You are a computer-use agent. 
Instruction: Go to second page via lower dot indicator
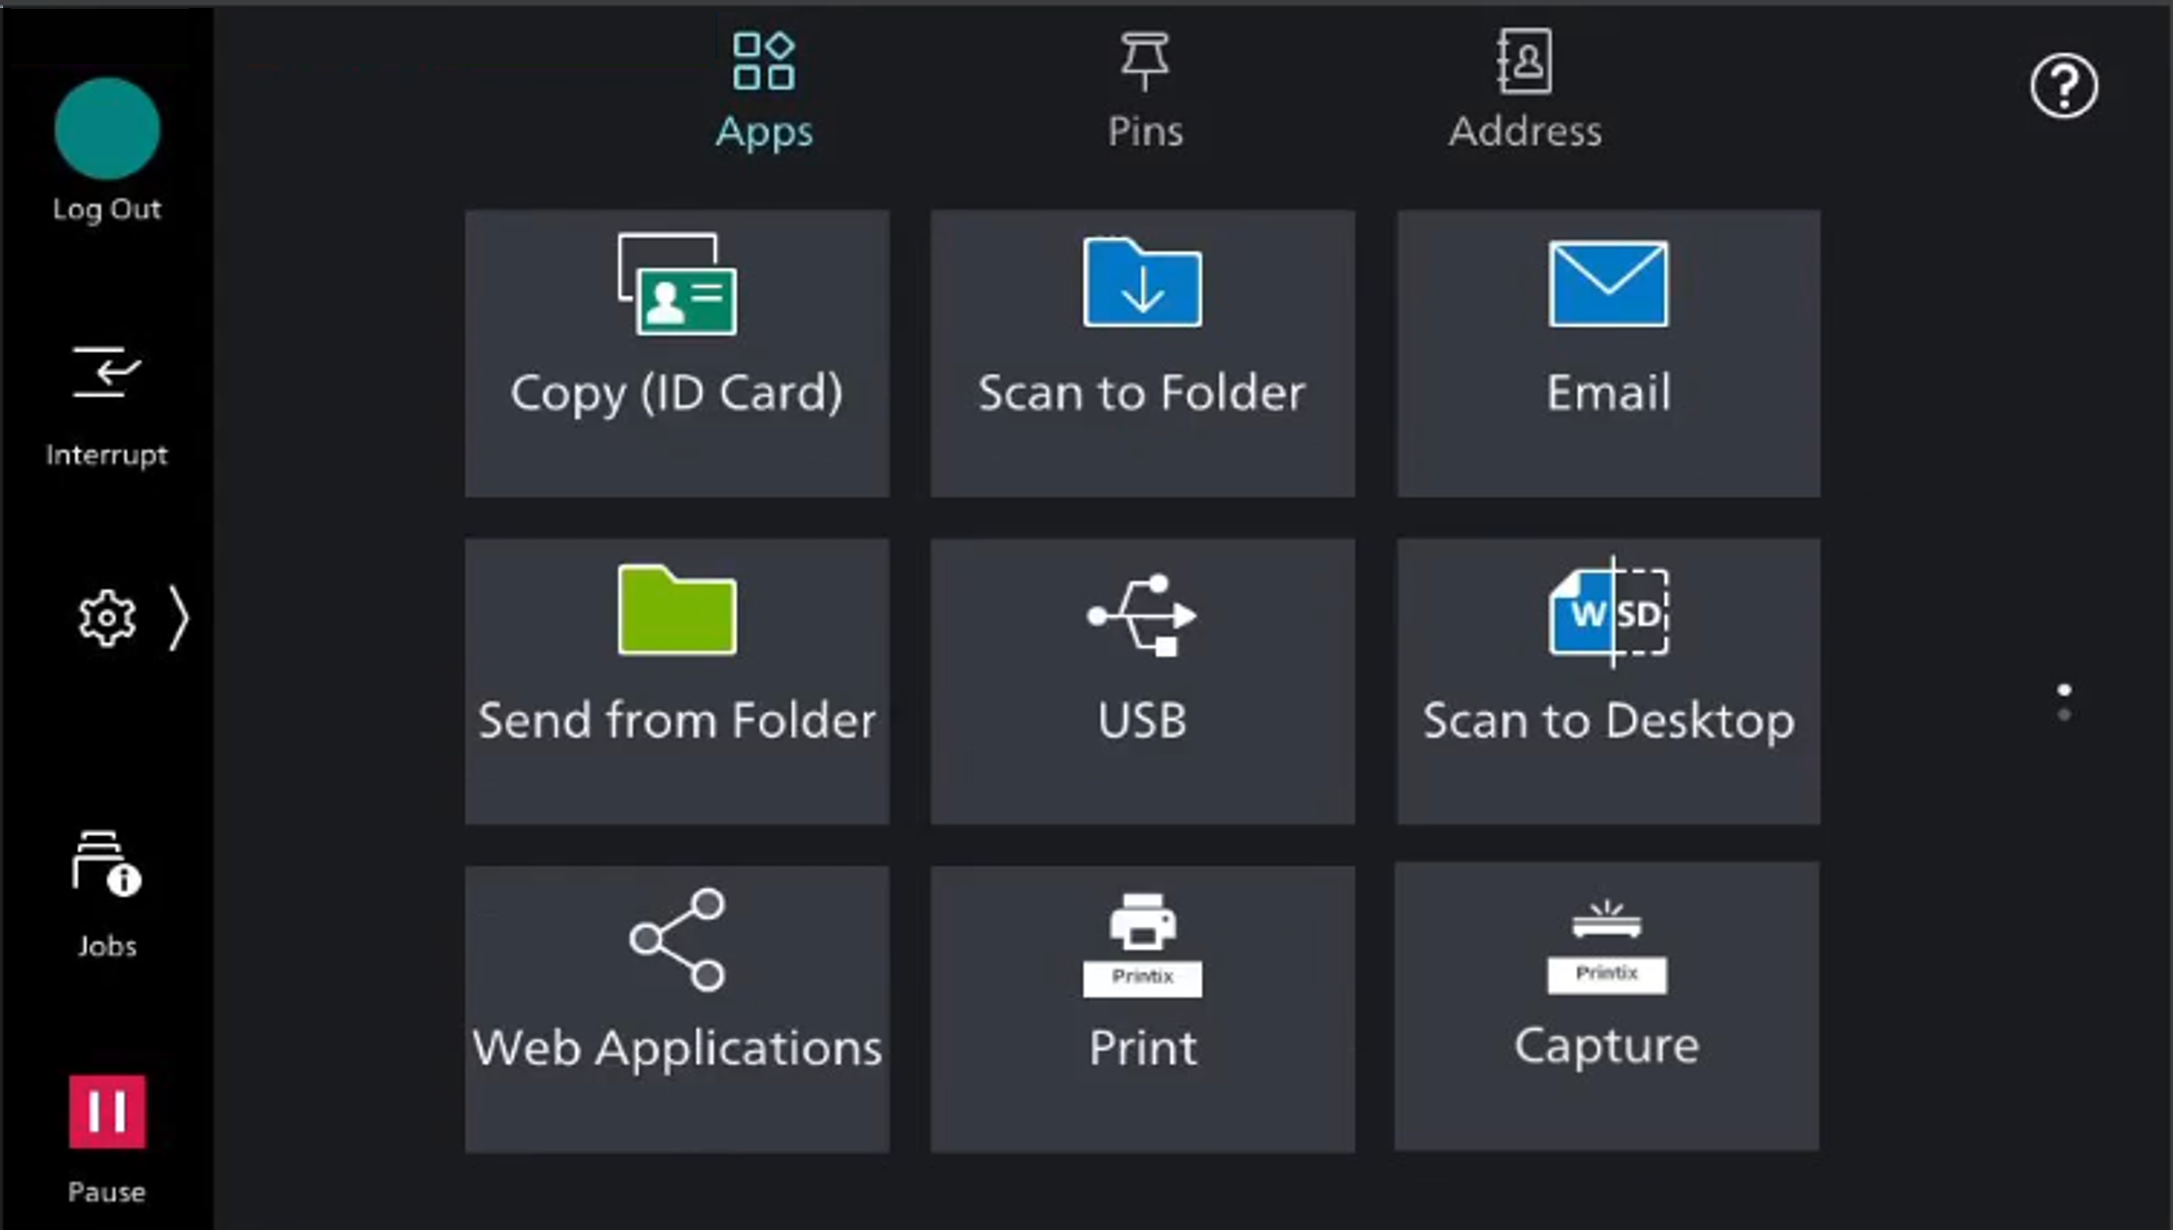[2064, 715]
